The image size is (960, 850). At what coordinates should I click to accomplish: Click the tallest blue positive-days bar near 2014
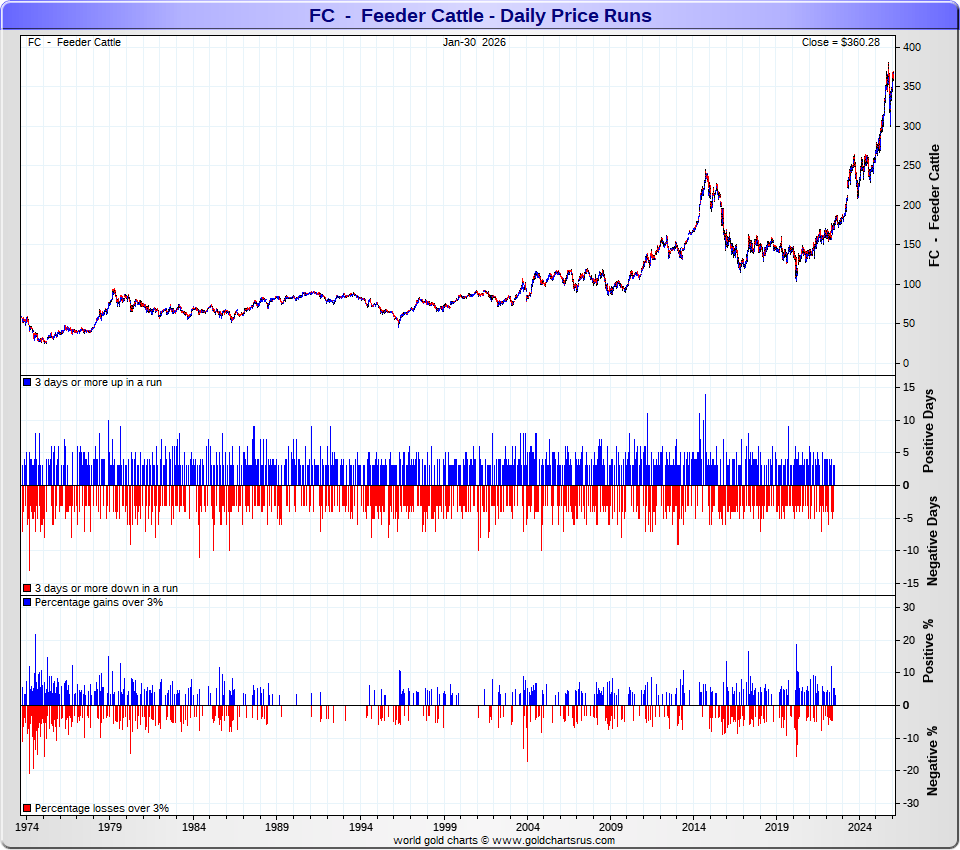[x=705, y=439]
